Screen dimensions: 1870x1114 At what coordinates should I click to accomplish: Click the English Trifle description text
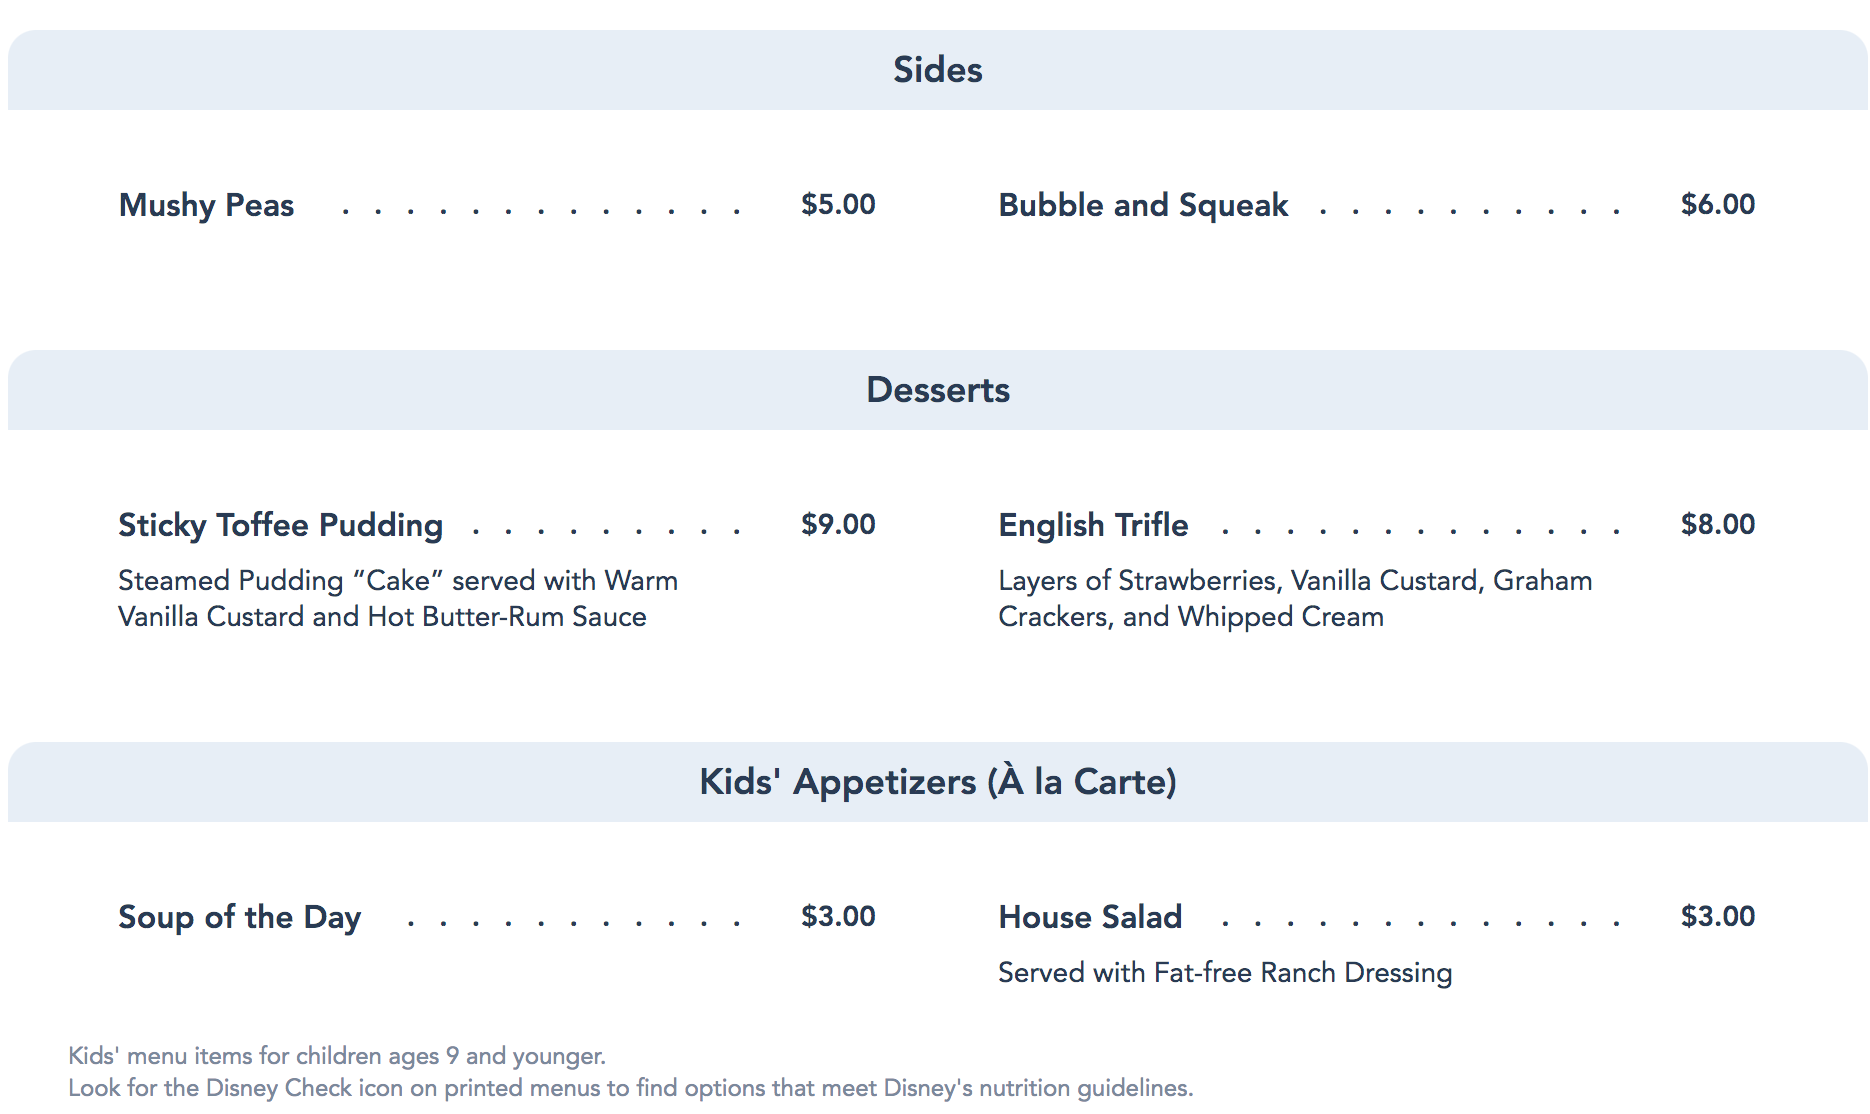pyautogui.click(x=1294, y=598)
